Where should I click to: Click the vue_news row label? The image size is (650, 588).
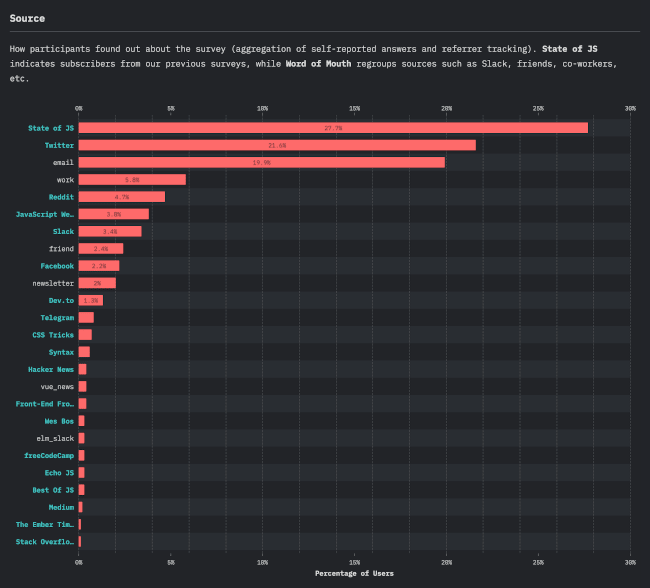pyautogui.click(x=57, y=386)
